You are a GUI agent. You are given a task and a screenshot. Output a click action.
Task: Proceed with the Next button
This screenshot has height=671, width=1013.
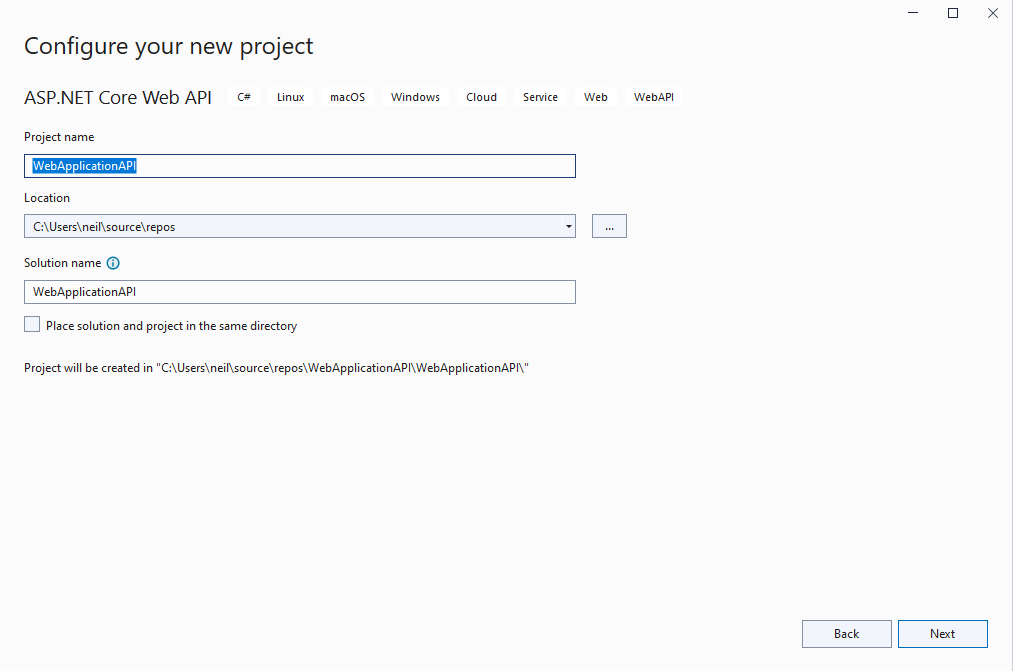942,634
